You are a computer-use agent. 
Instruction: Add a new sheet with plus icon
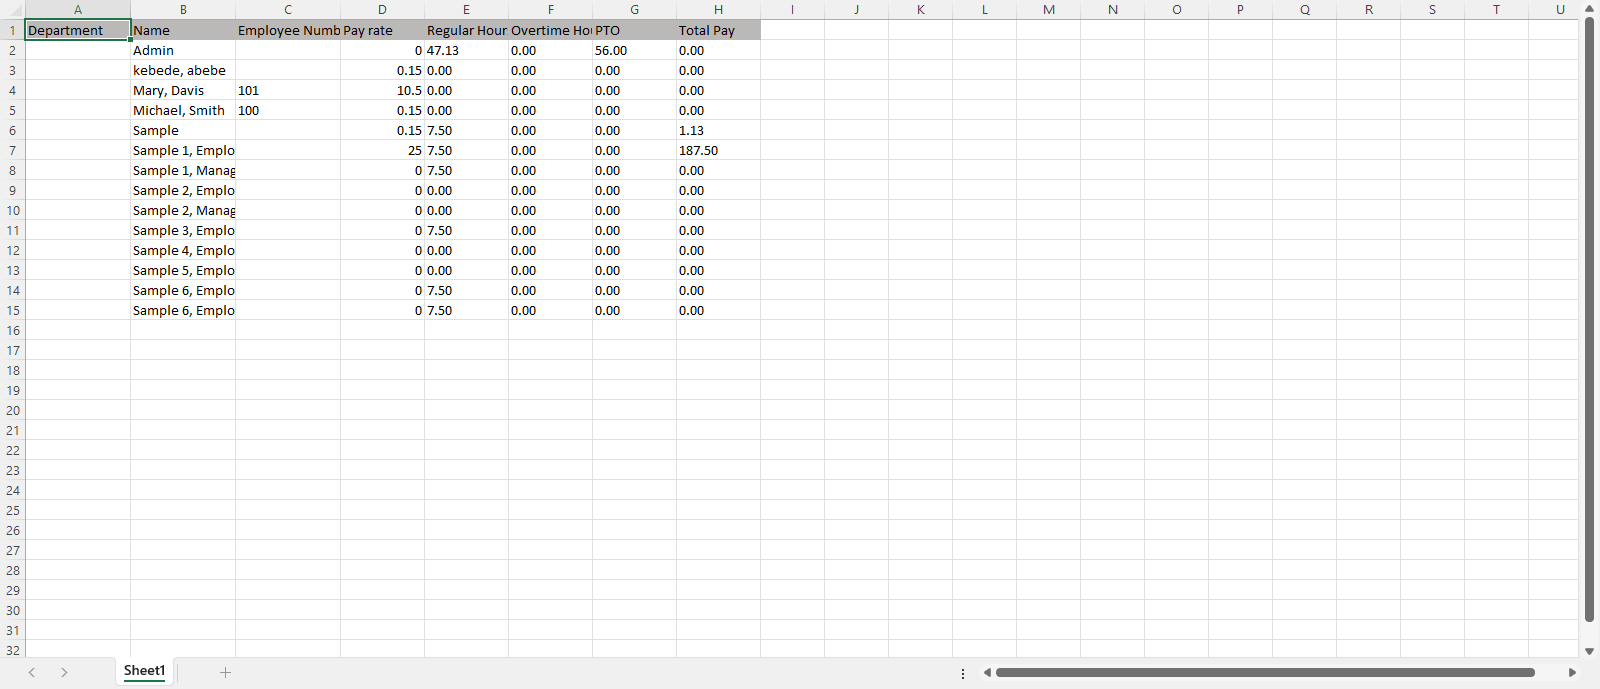tap(225, 672)
